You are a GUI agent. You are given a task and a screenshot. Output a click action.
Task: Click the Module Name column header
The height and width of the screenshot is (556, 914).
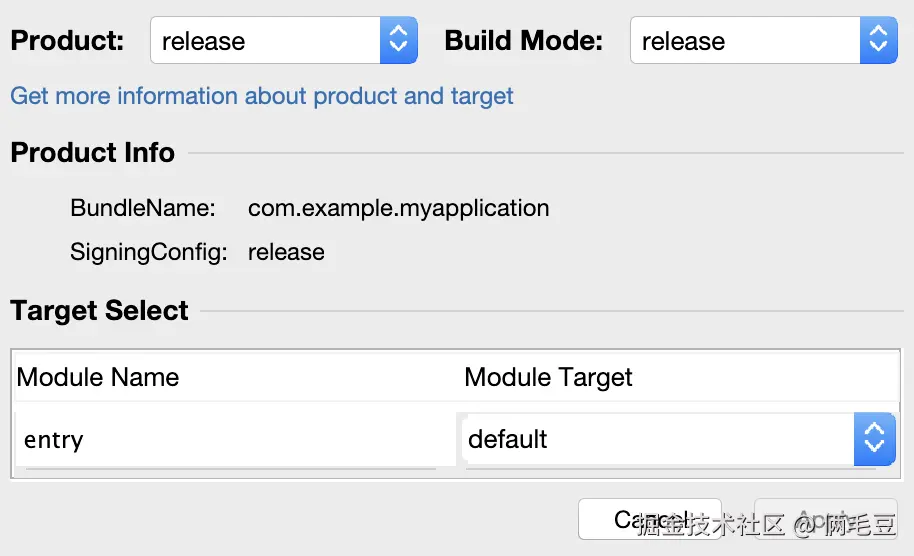point(98,377)
